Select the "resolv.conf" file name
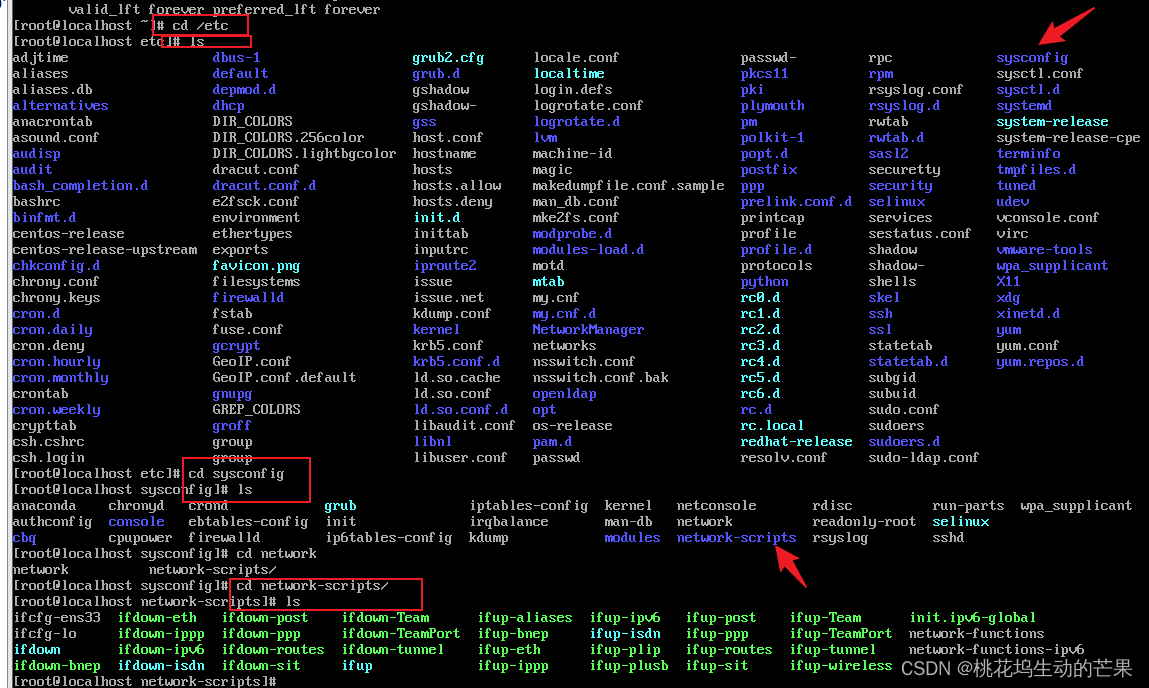Viewport: 1149px width, 688px height. pos(784,458)
